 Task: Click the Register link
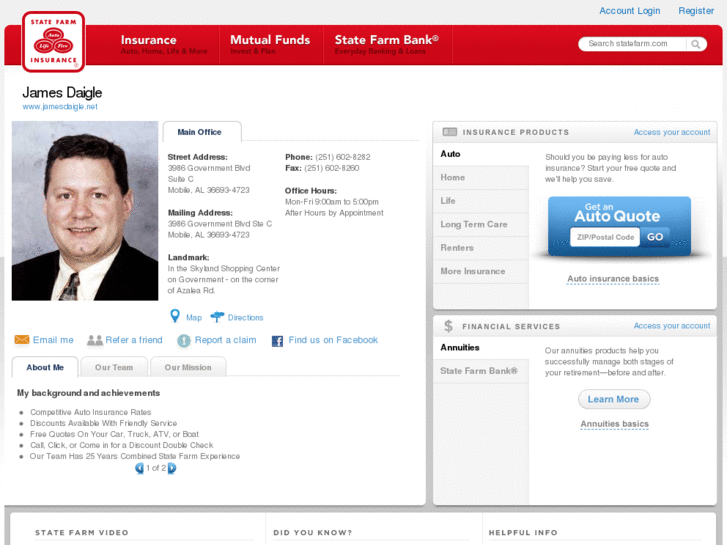(x=696, y=11)
